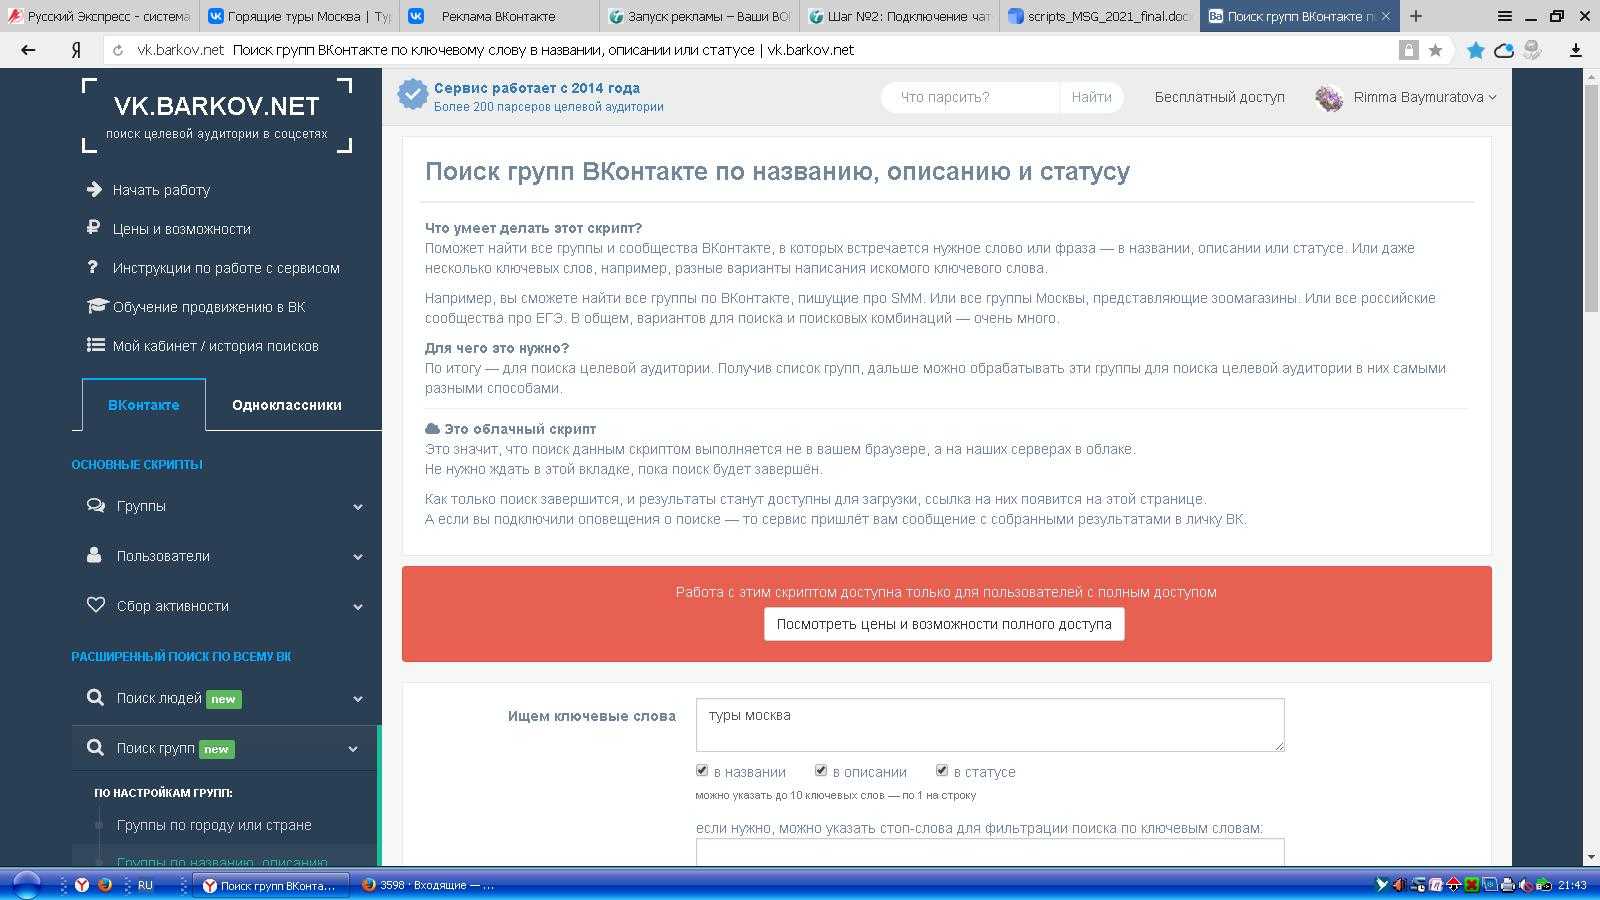Image resolution: width=1600 pixels, height=900 pixels.
Task: Click the 'Что парсить?' search field
Action: coord(970,97)
